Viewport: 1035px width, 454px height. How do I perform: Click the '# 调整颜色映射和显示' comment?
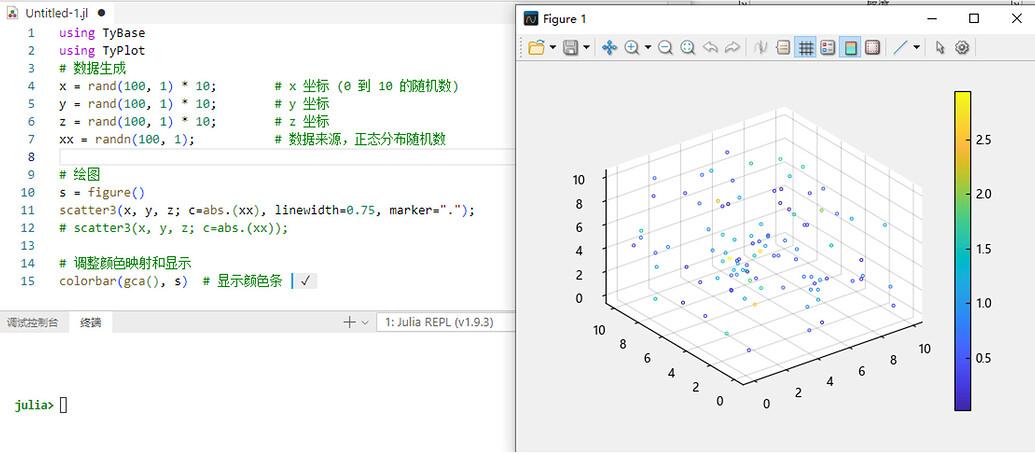pyautogui.click(x=125, y=263)
